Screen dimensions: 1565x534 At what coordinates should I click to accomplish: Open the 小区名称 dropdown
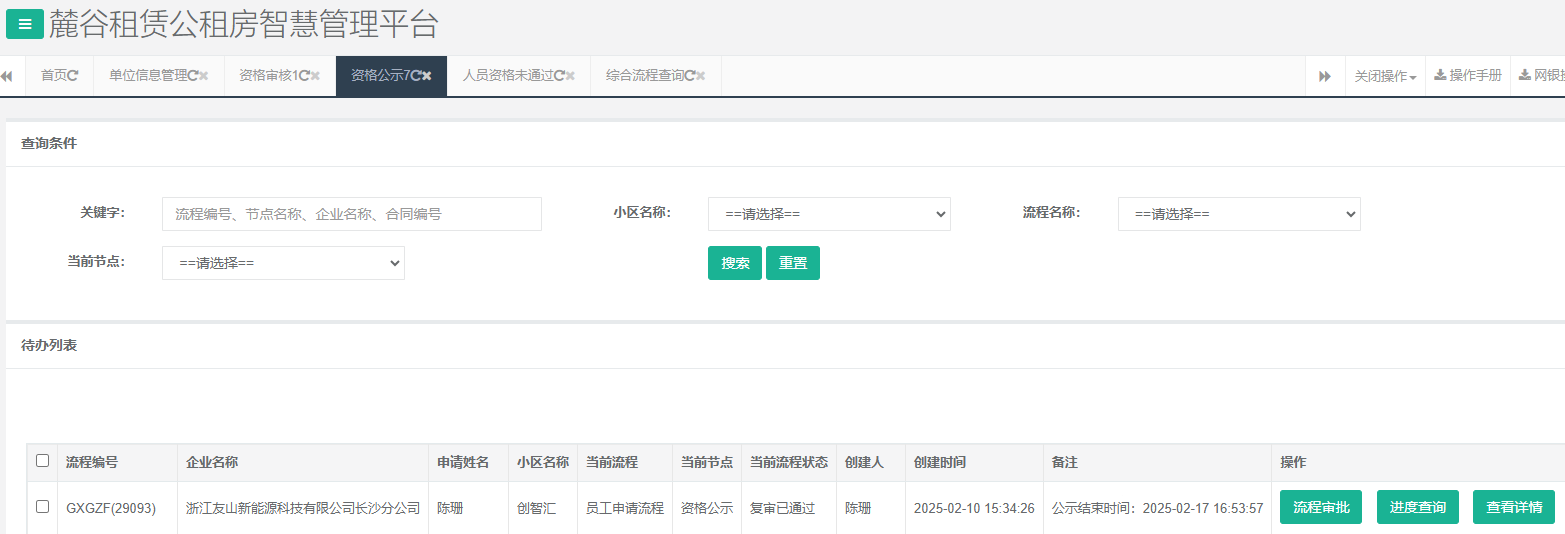(x=829, y=214)
